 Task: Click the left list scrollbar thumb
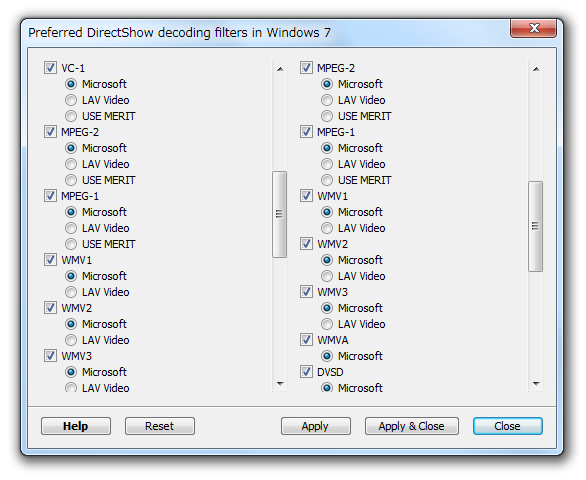pos(280,214)
